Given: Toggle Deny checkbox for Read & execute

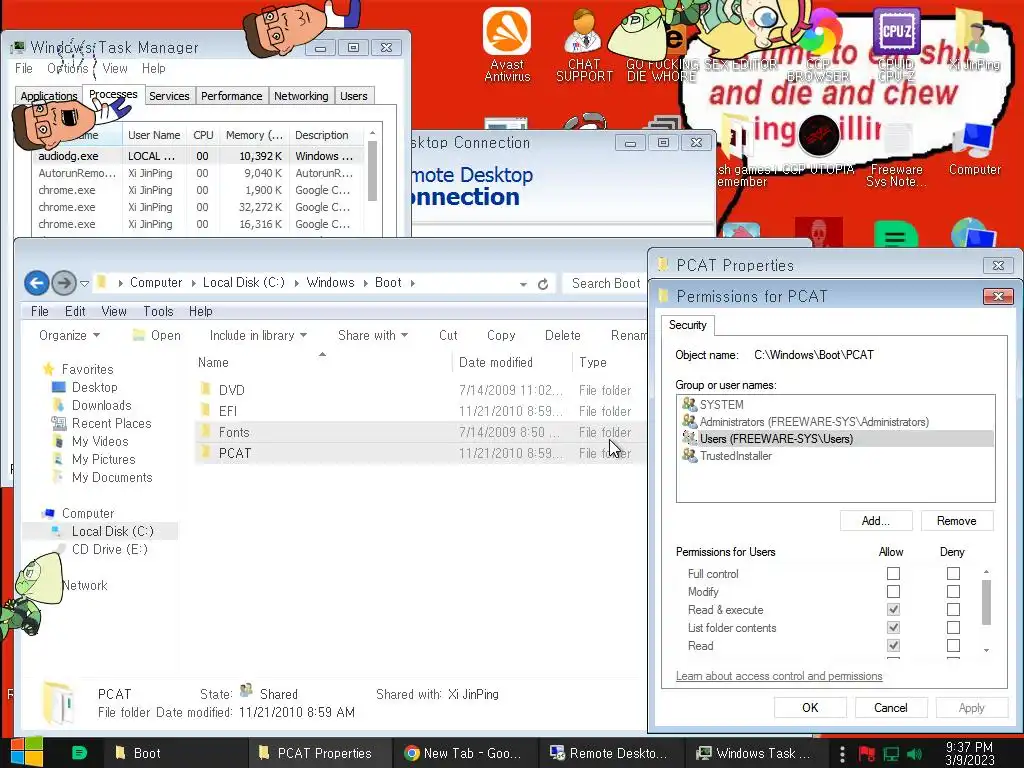Looking at the screenshot, I should (953, 609).
